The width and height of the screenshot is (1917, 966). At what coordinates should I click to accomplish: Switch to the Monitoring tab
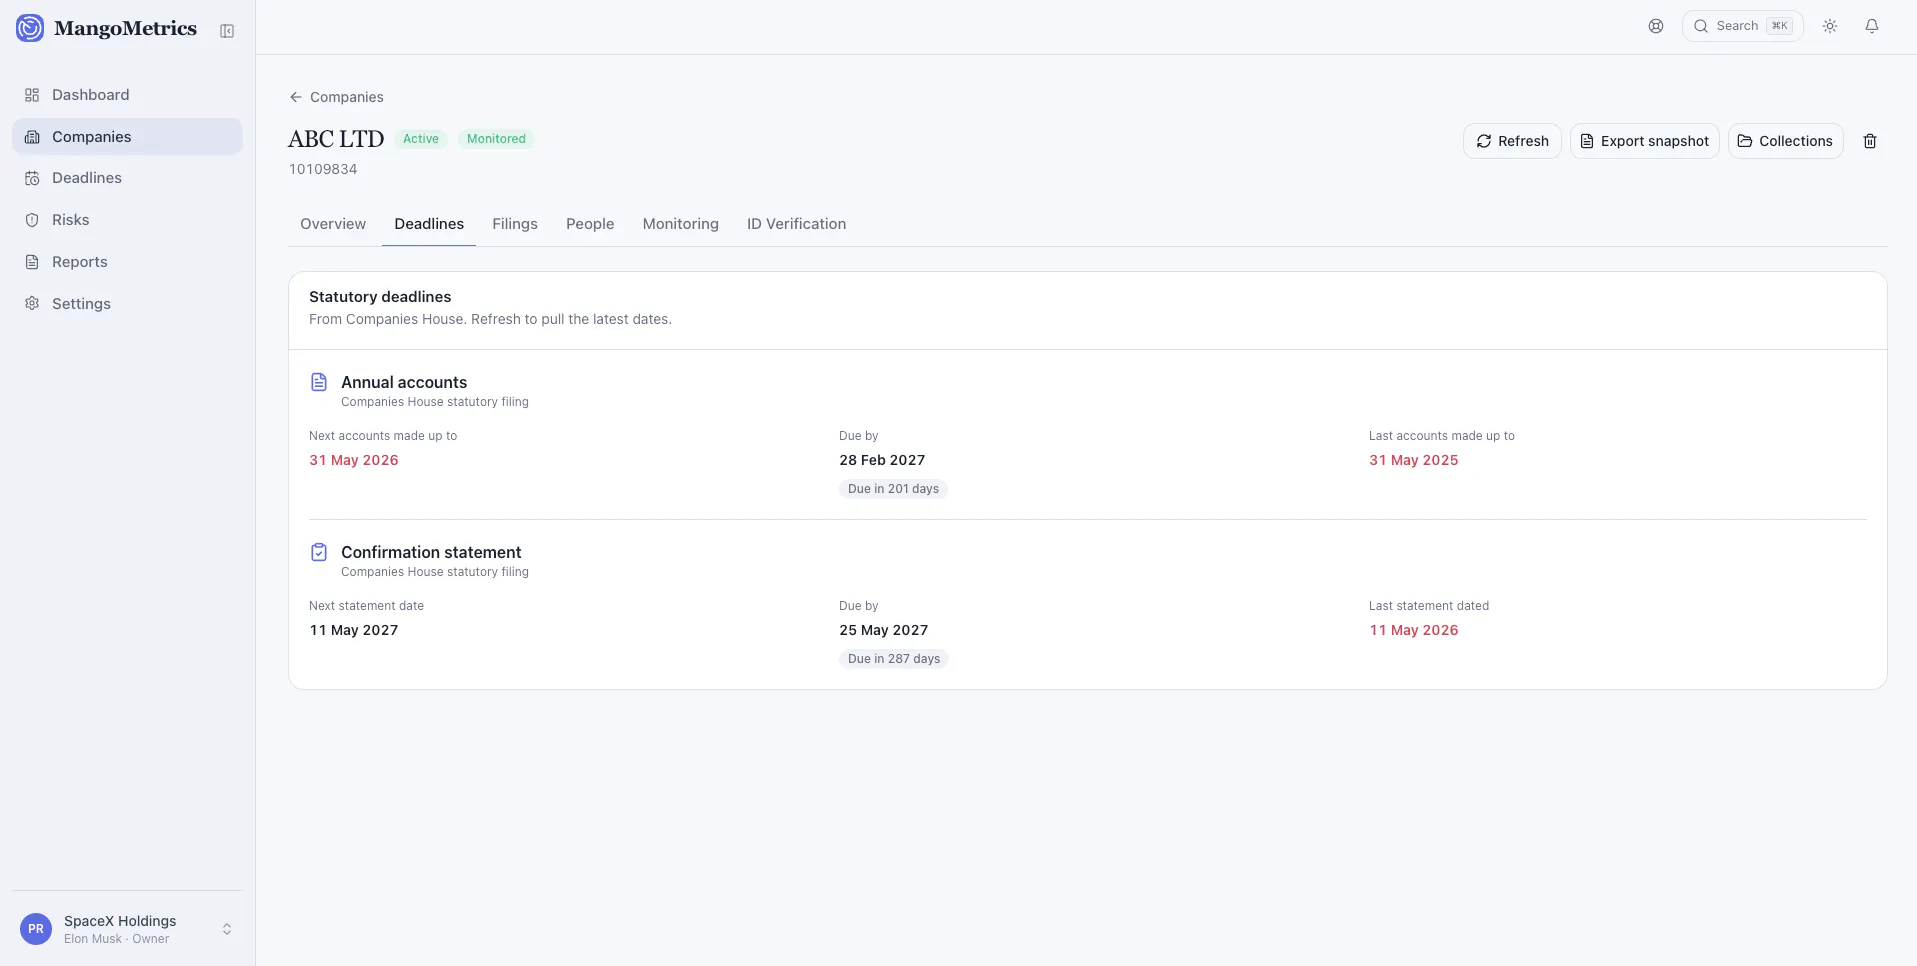pos(681,224)
